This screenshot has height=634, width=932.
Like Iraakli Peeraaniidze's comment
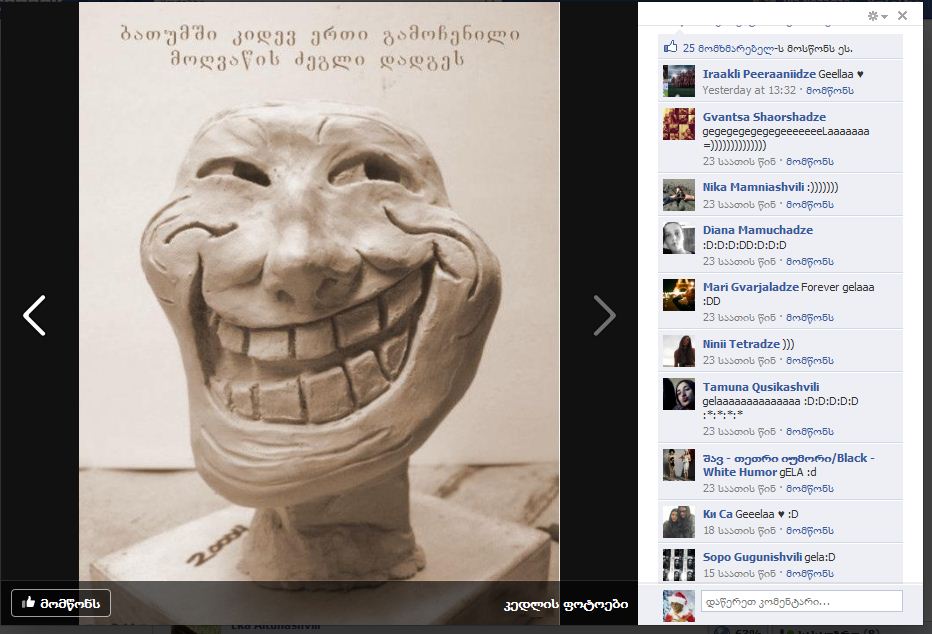(830, 90)
